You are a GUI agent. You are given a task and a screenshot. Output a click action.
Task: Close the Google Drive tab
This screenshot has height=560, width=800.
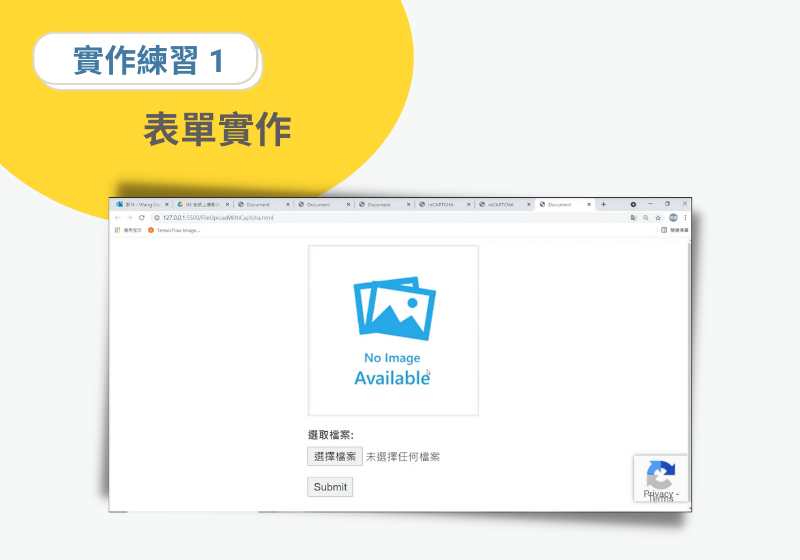[x=228, y=205]
